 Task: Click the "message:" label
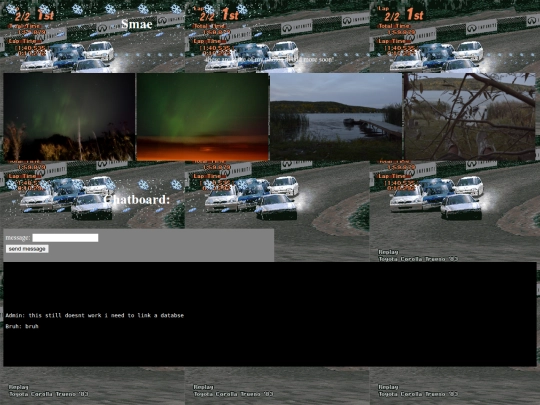coord(18,238)
